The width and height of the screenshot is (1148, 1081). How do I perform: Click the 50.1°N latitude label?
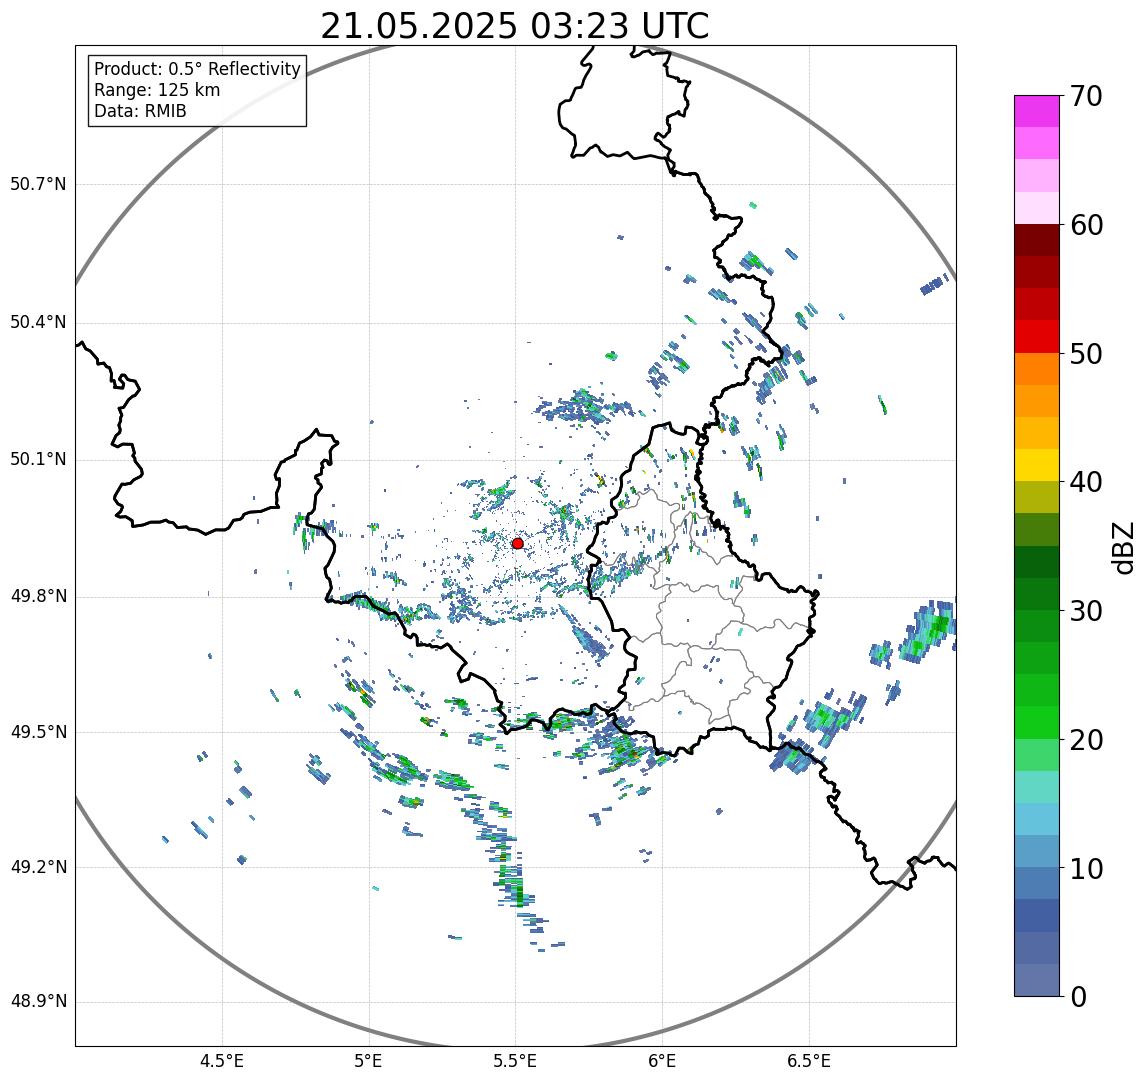(37, 460)
